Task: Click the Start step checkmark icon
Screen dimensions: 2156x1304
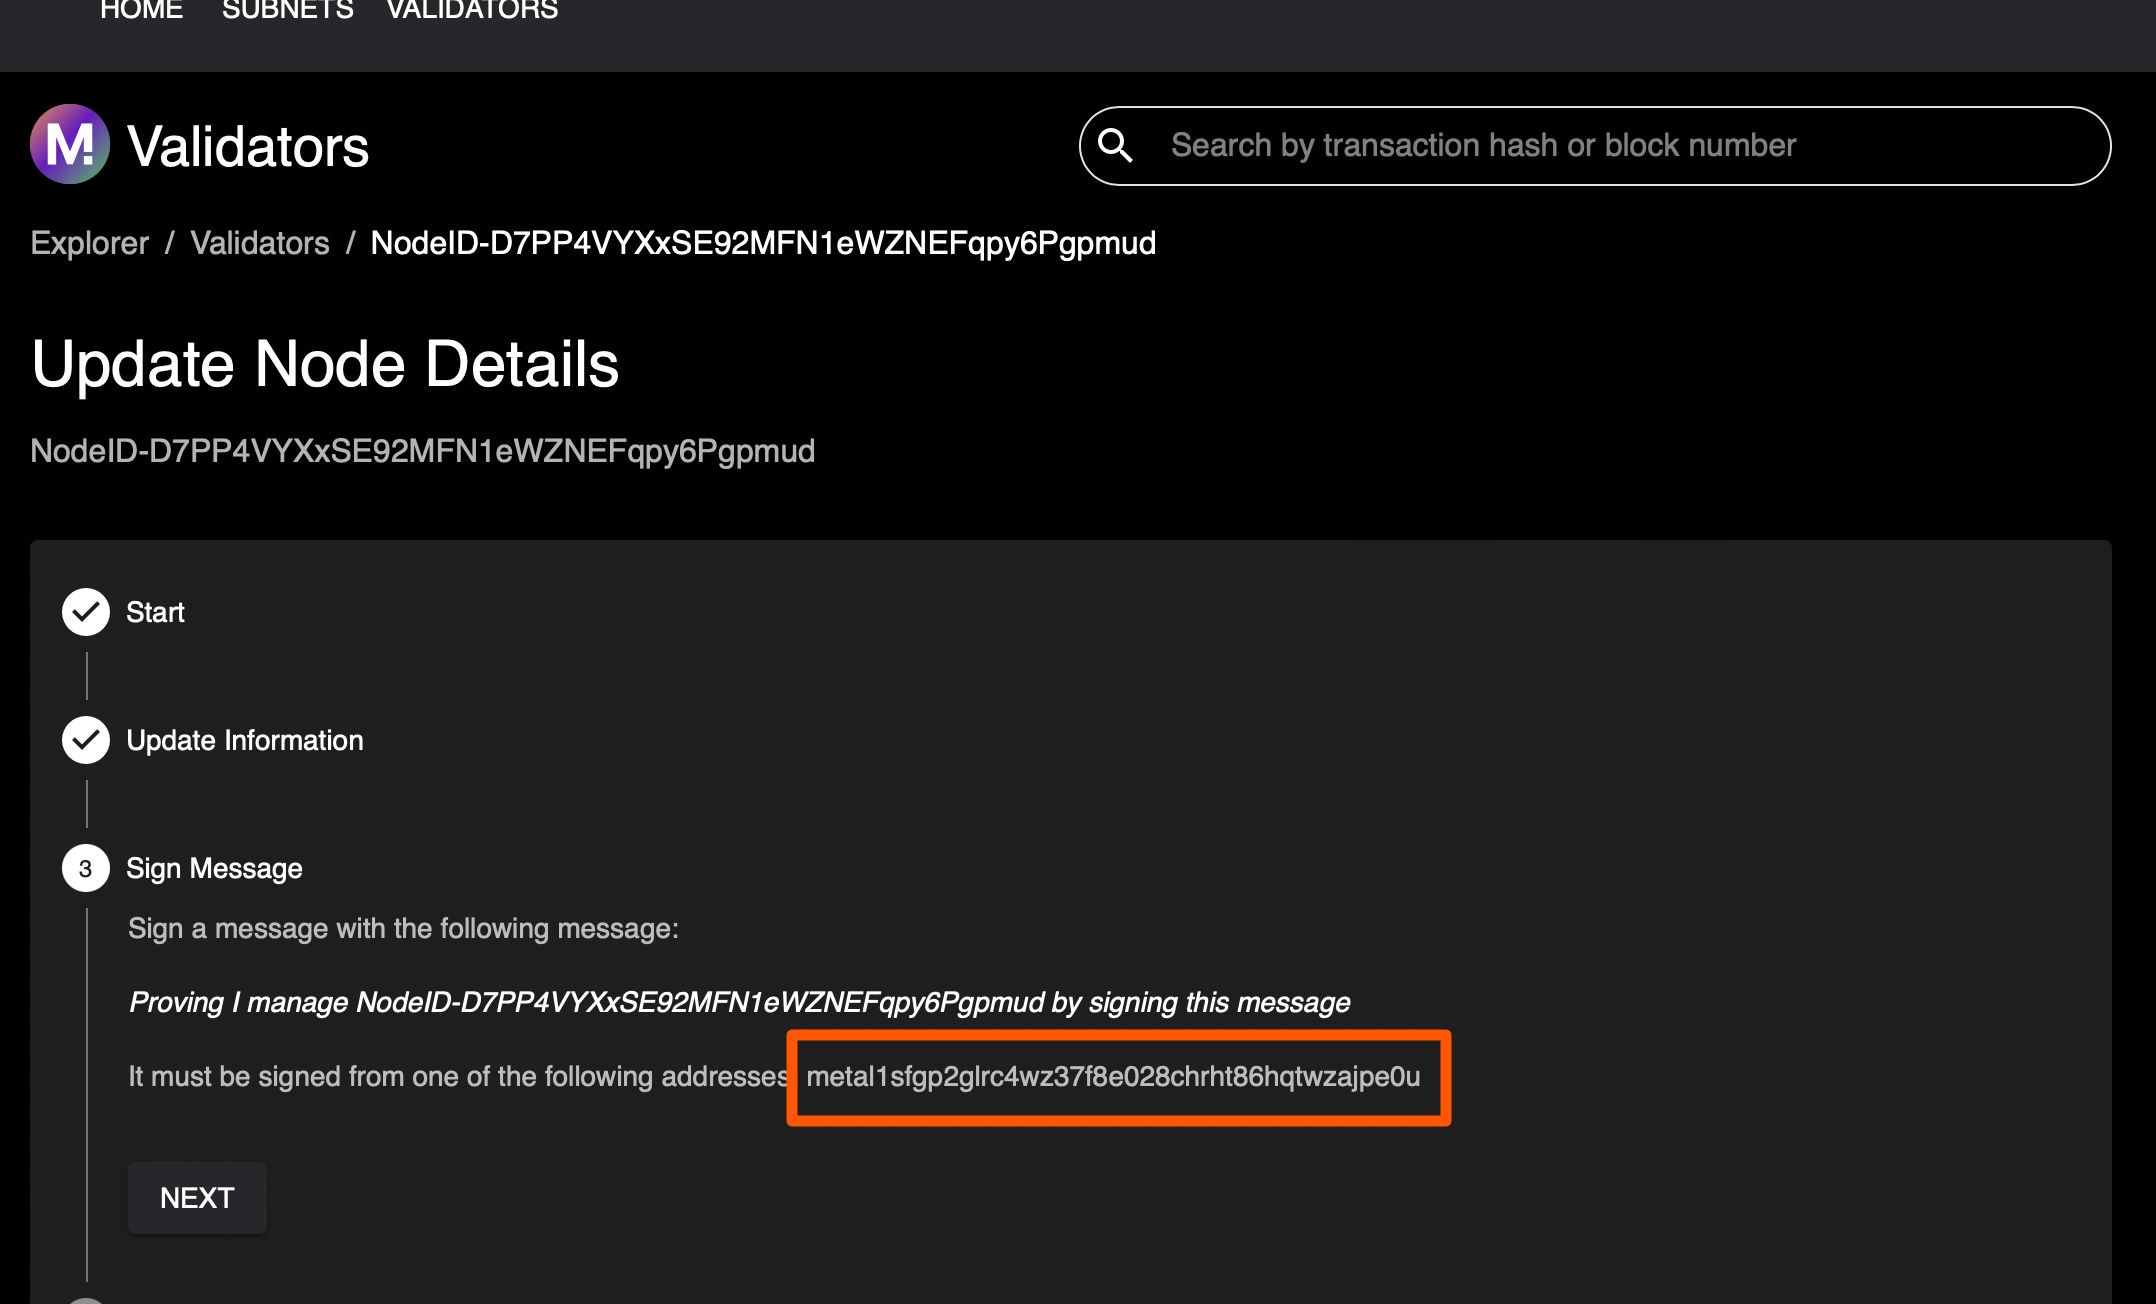Action: (x=86, y=612)
